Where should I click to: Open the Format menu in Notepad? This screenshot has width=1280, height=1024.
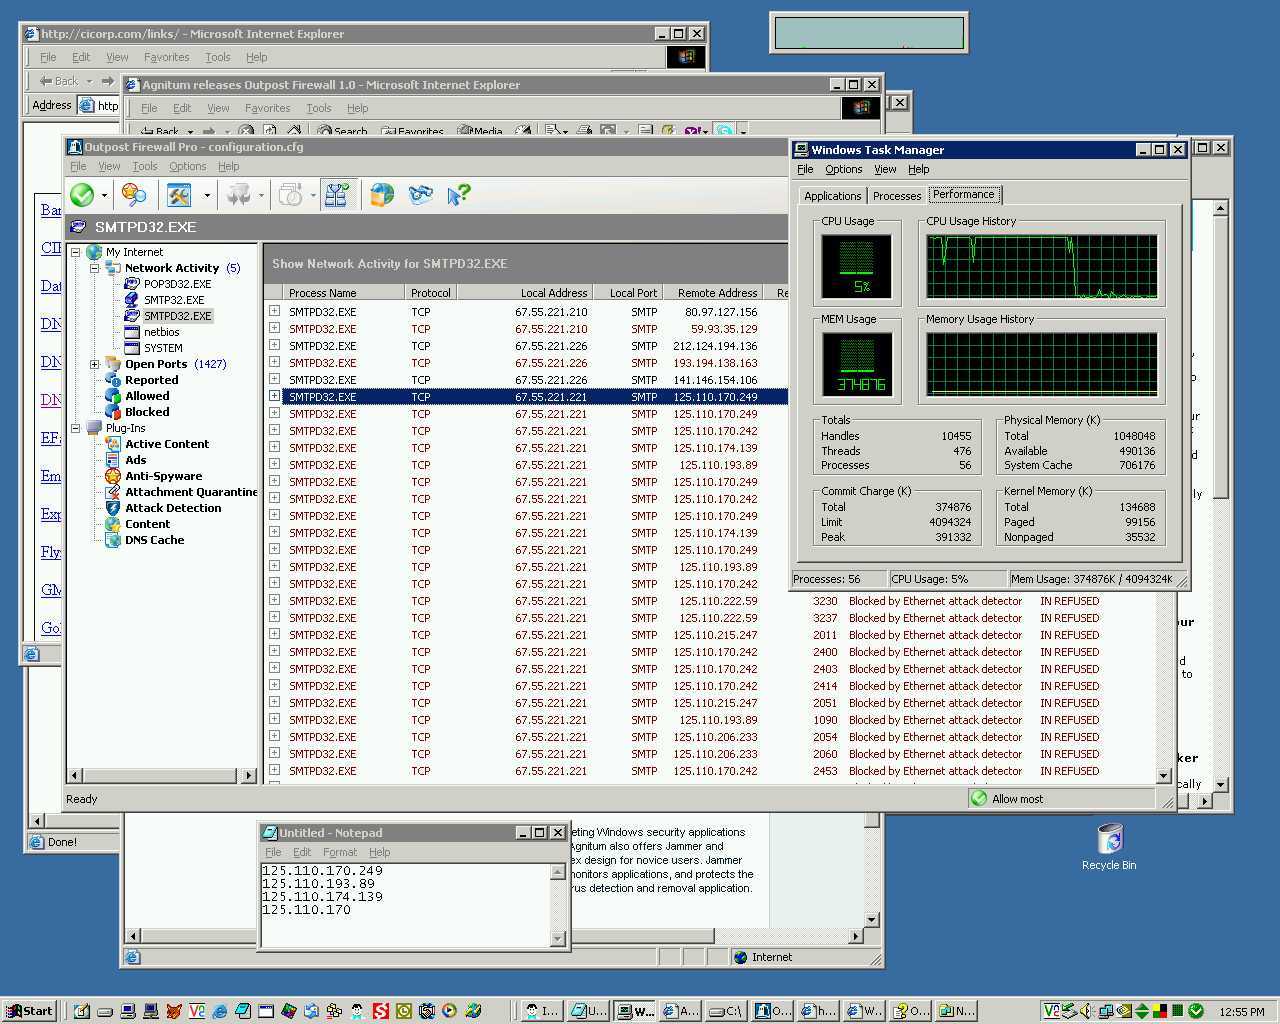point(340,852)
